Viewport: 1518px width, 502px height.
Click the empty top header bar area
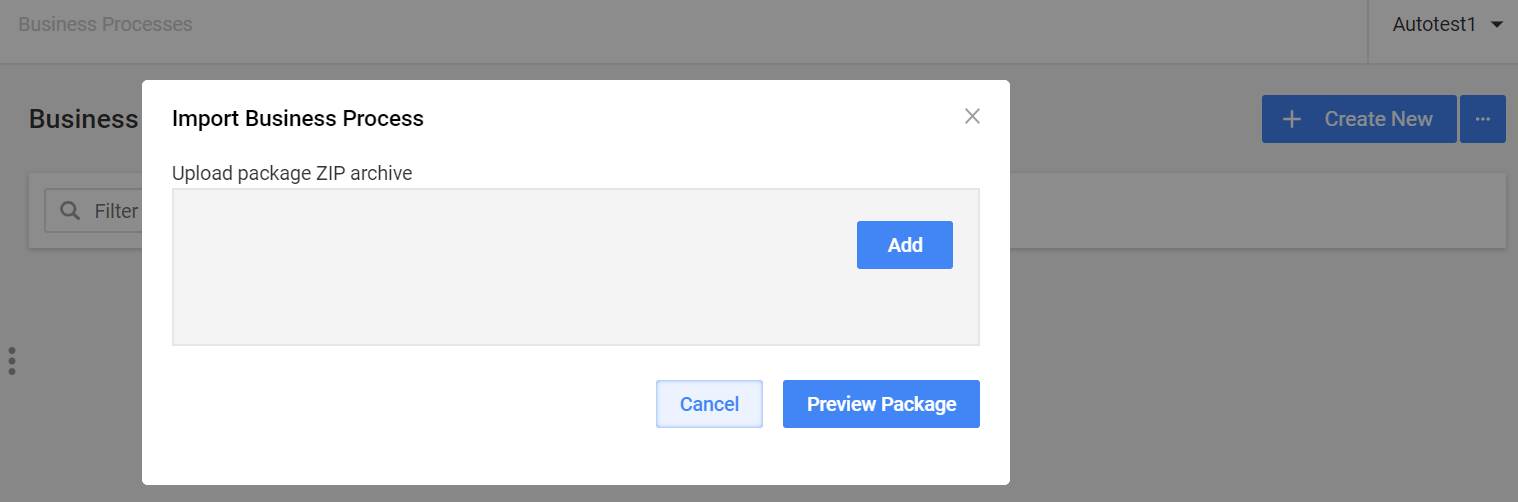point(780,30)
